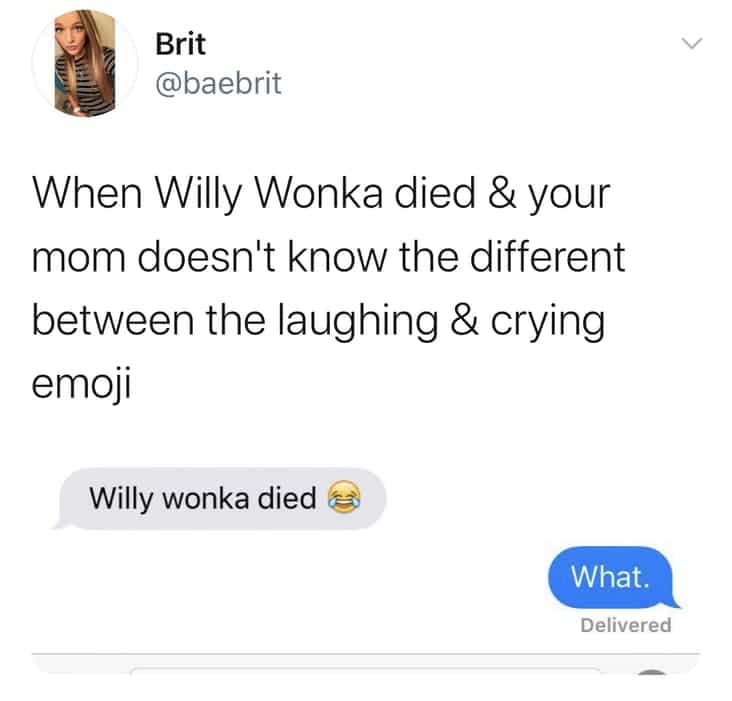This screenshot has width=732, height=701.
Task: Click the word laughing in the tweet
Action: [x=359, y=322]
